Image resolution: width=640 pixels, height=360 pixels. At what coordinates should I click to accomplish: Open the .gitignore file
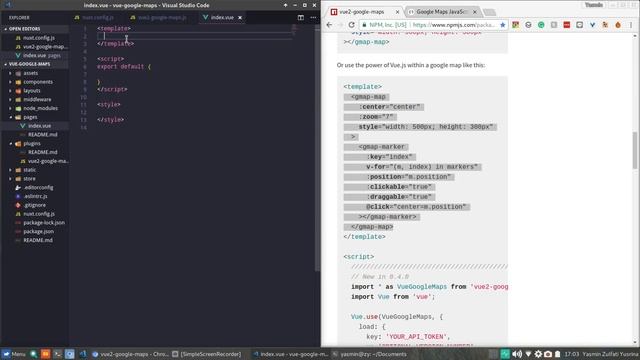pyautogui.click(x=34, y=205)
